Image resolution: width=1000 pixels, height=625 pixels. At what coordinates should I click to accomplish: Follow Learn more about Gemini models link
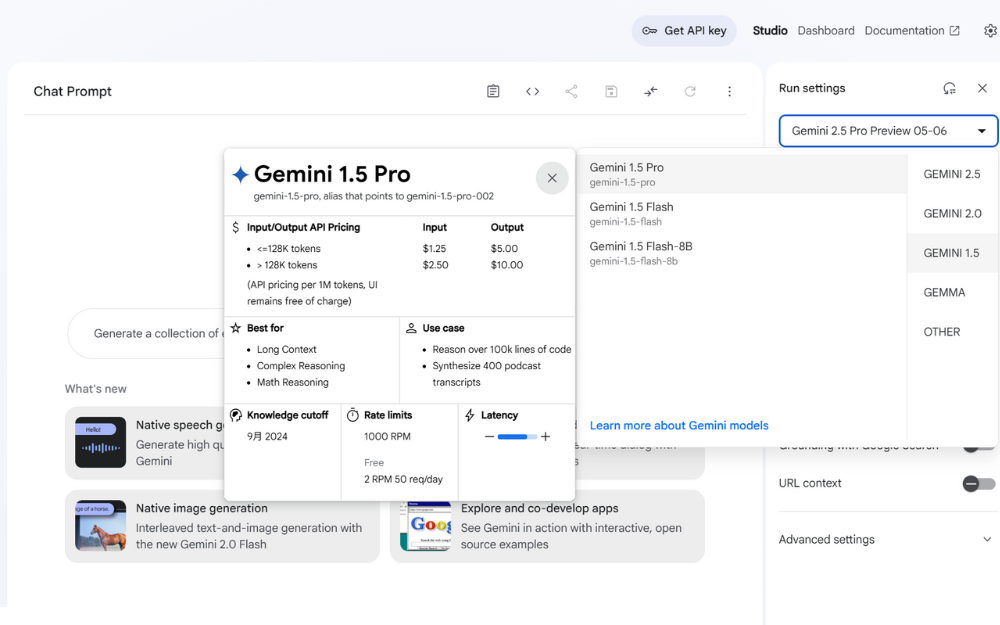click(679, 425)
